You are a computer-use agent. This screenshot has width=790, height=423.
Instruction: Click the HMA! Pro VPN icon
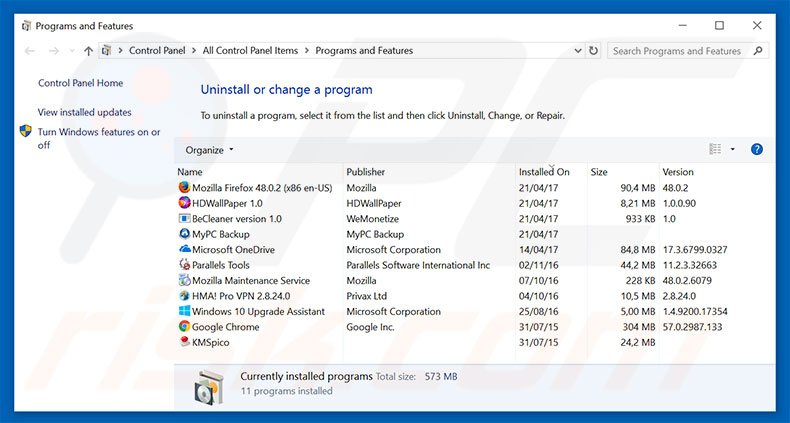[x=184, y=296]
